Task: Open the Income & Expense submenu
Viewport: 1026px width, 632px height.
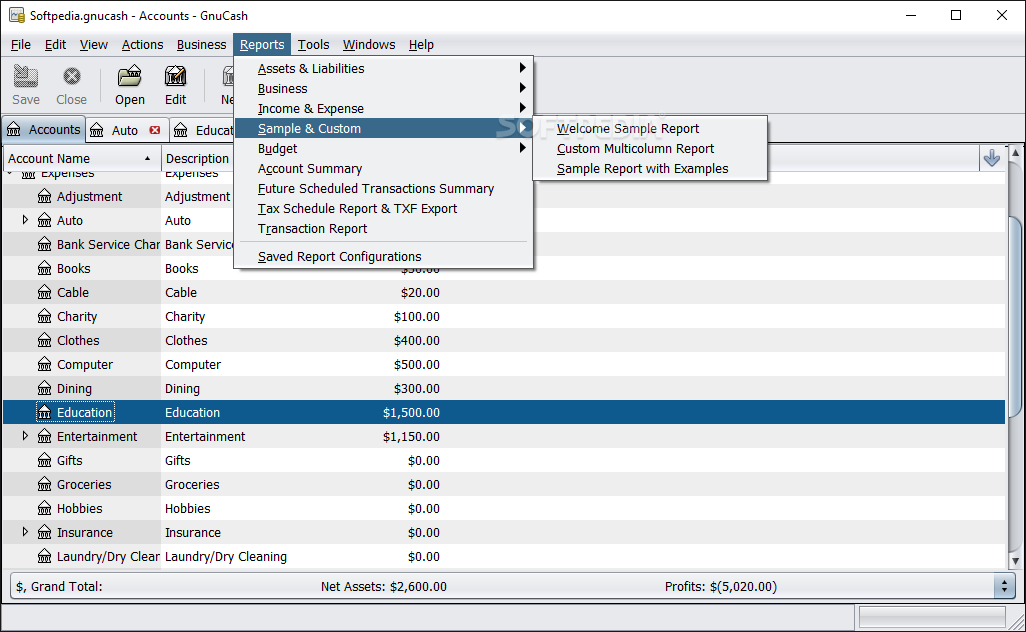Action: coord(383,109)
